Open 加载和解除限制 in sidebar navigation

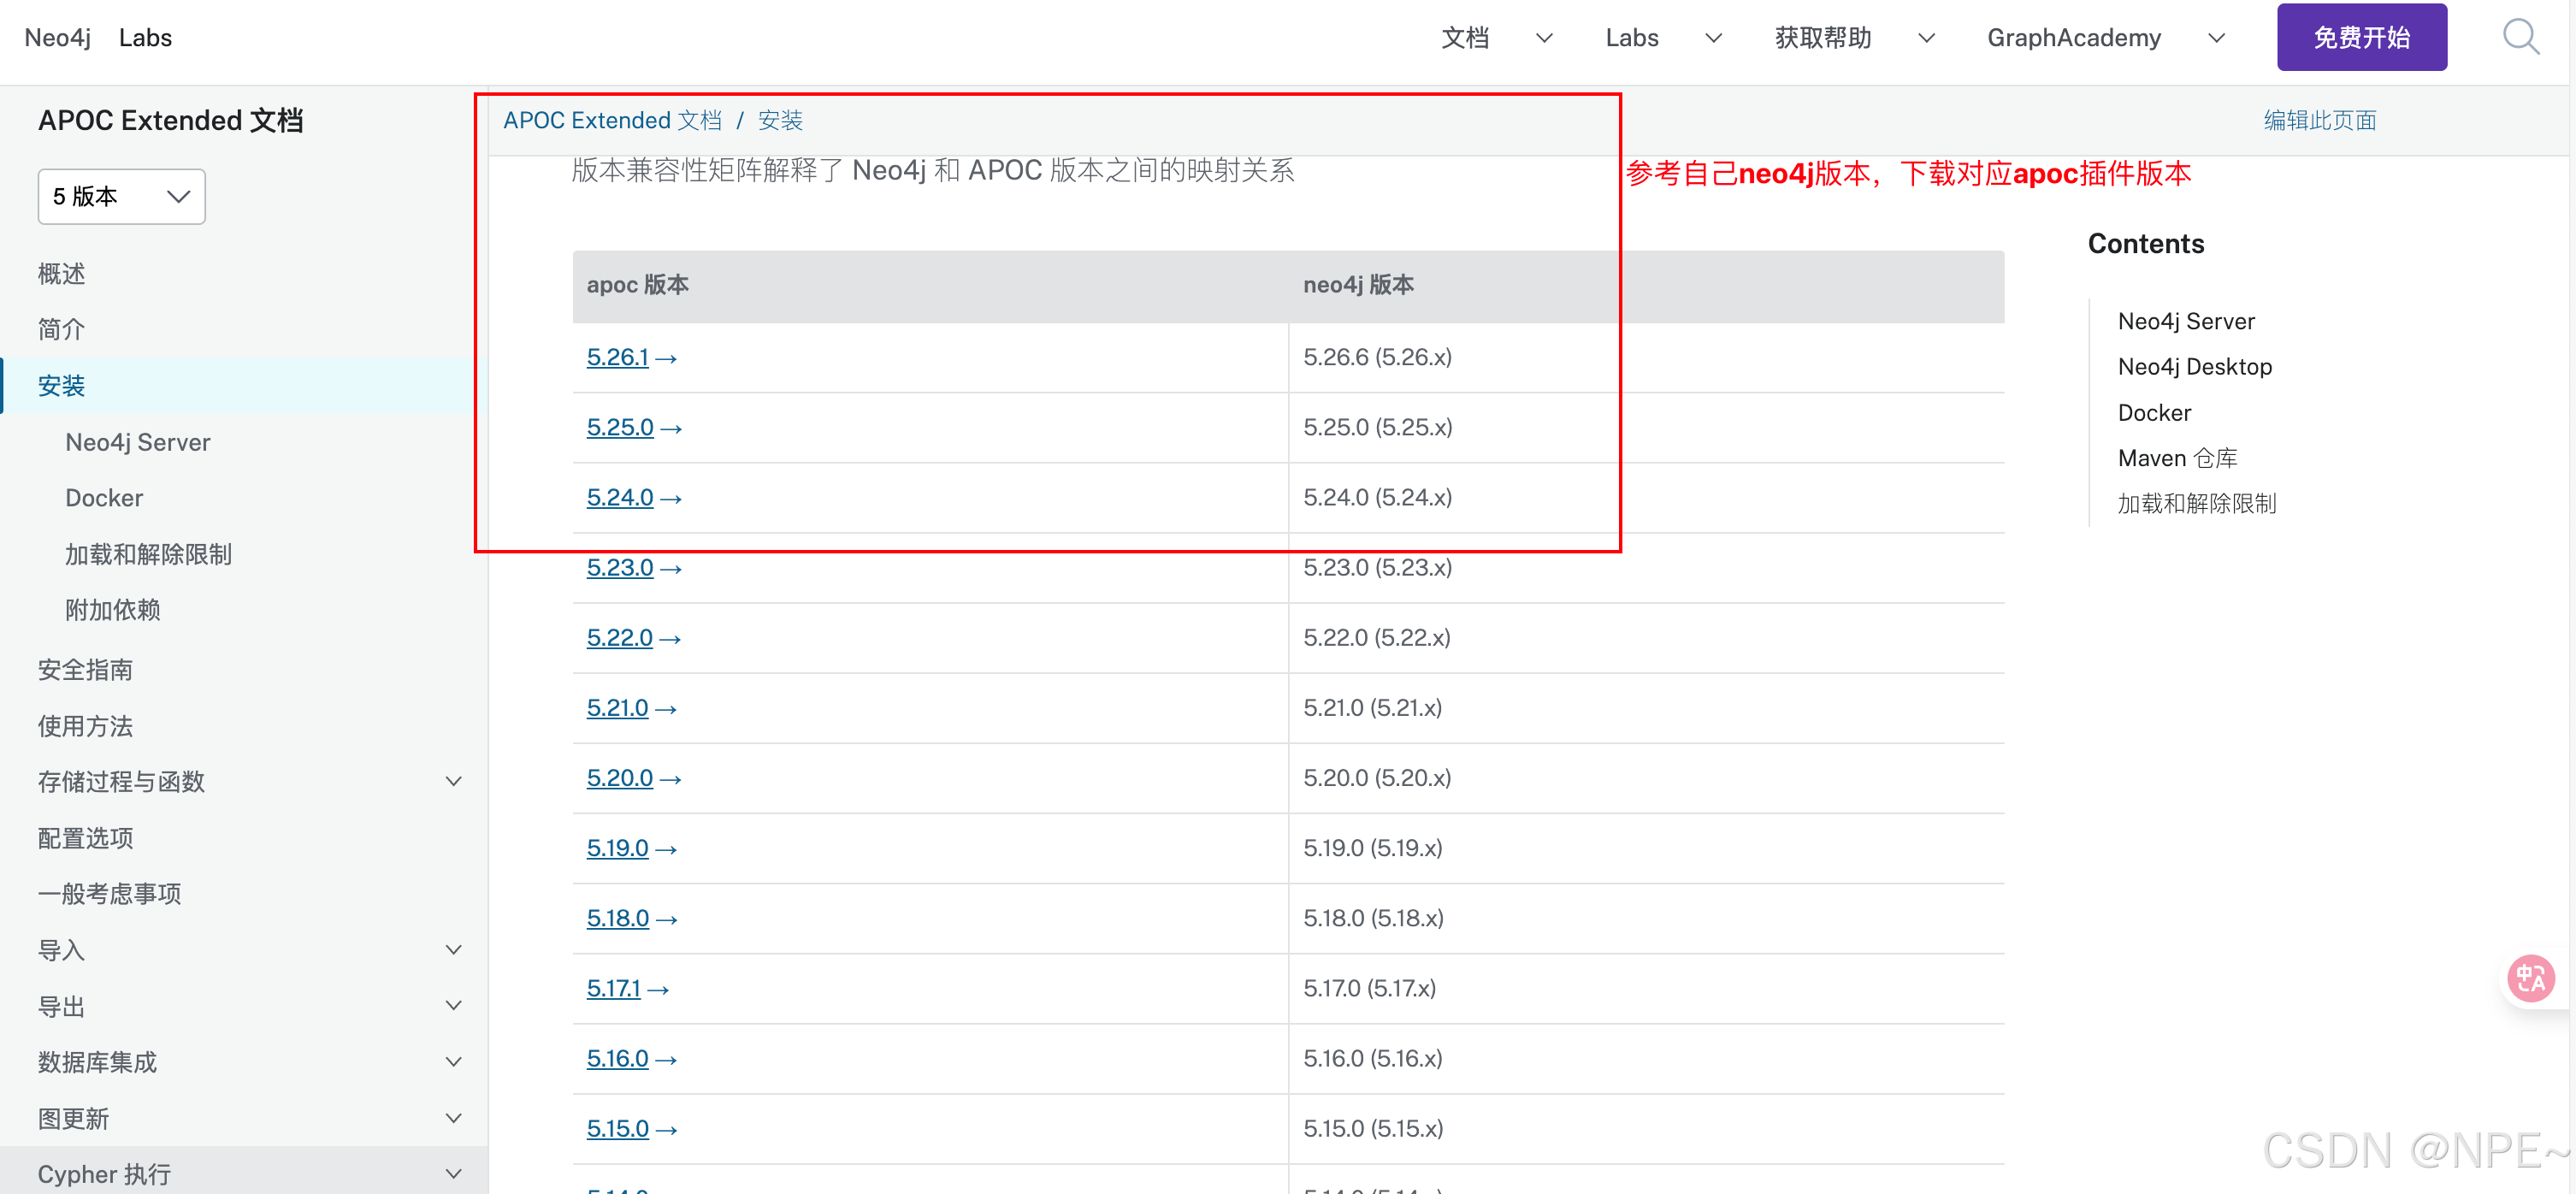(x=148, y=553)
